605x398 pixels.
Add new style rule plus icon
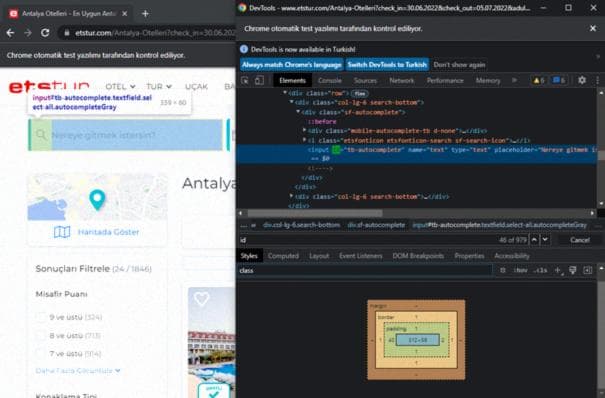pos(558,270)
